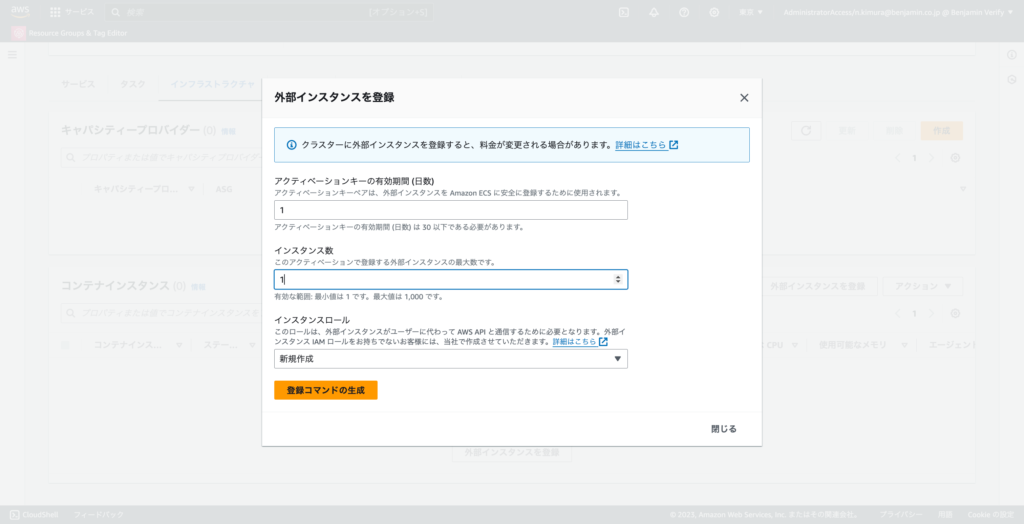
Task: Open the AdministratorAccess account menu
Action: pyautogui.click(x=898, y=12)
